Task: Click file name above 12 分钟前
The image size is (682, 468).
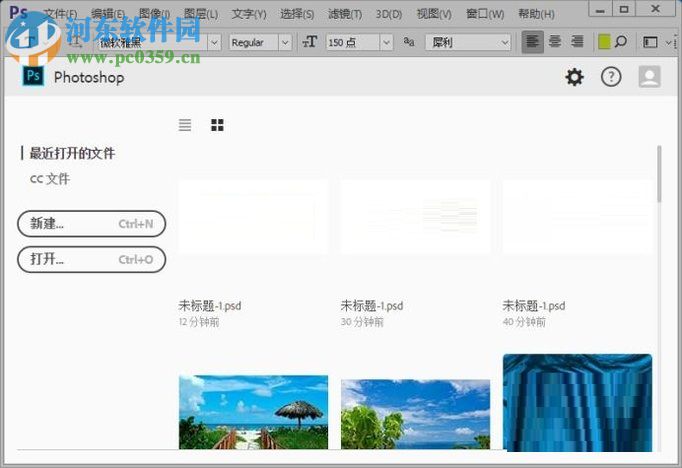Action: (210, 306)
